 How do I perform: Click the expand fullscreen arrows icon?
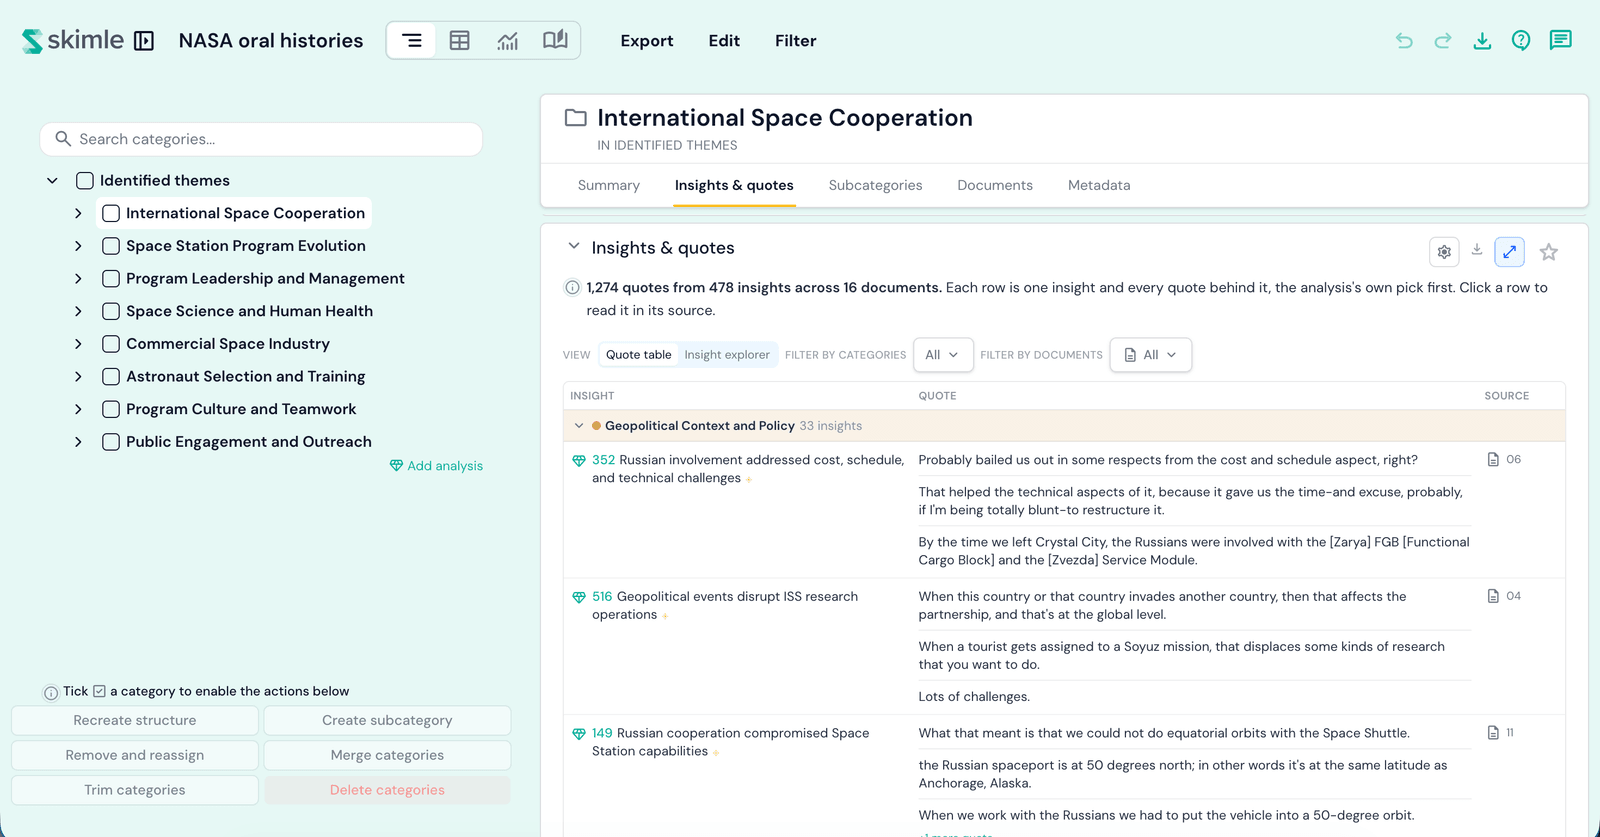click(1510, 252)
